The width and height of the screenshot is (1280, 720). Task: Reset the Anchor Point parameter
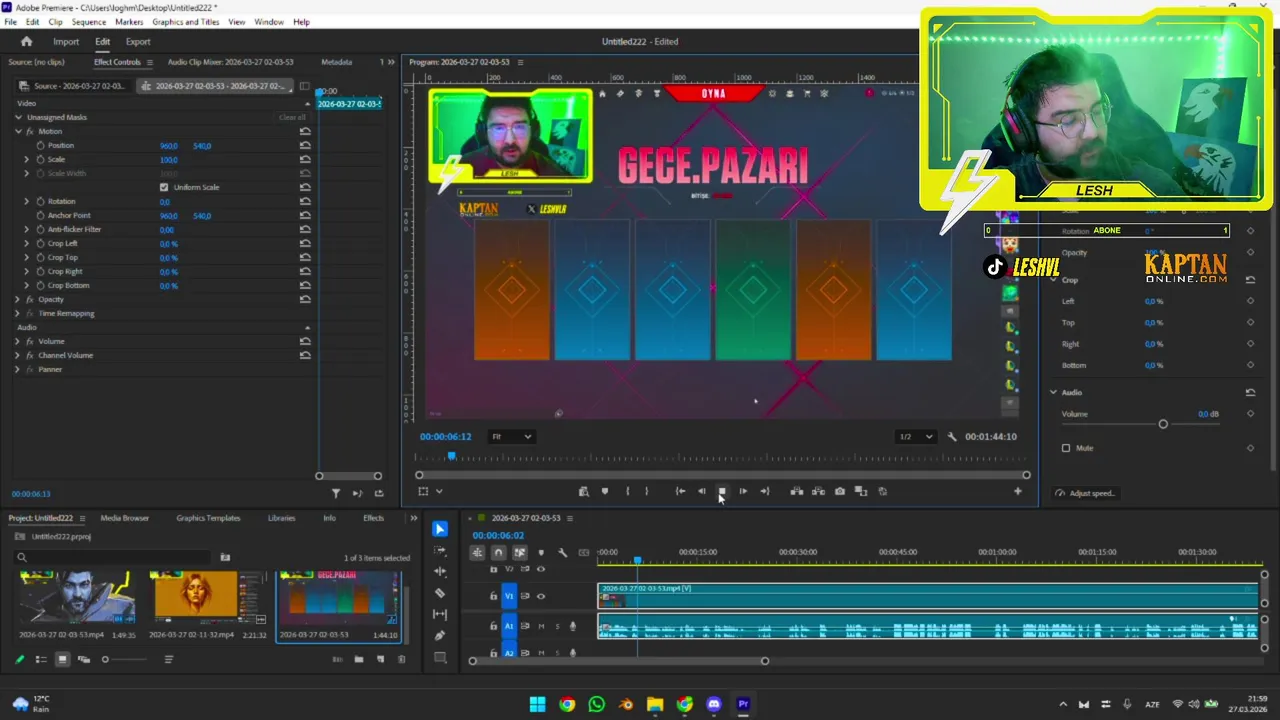(305, 216)
